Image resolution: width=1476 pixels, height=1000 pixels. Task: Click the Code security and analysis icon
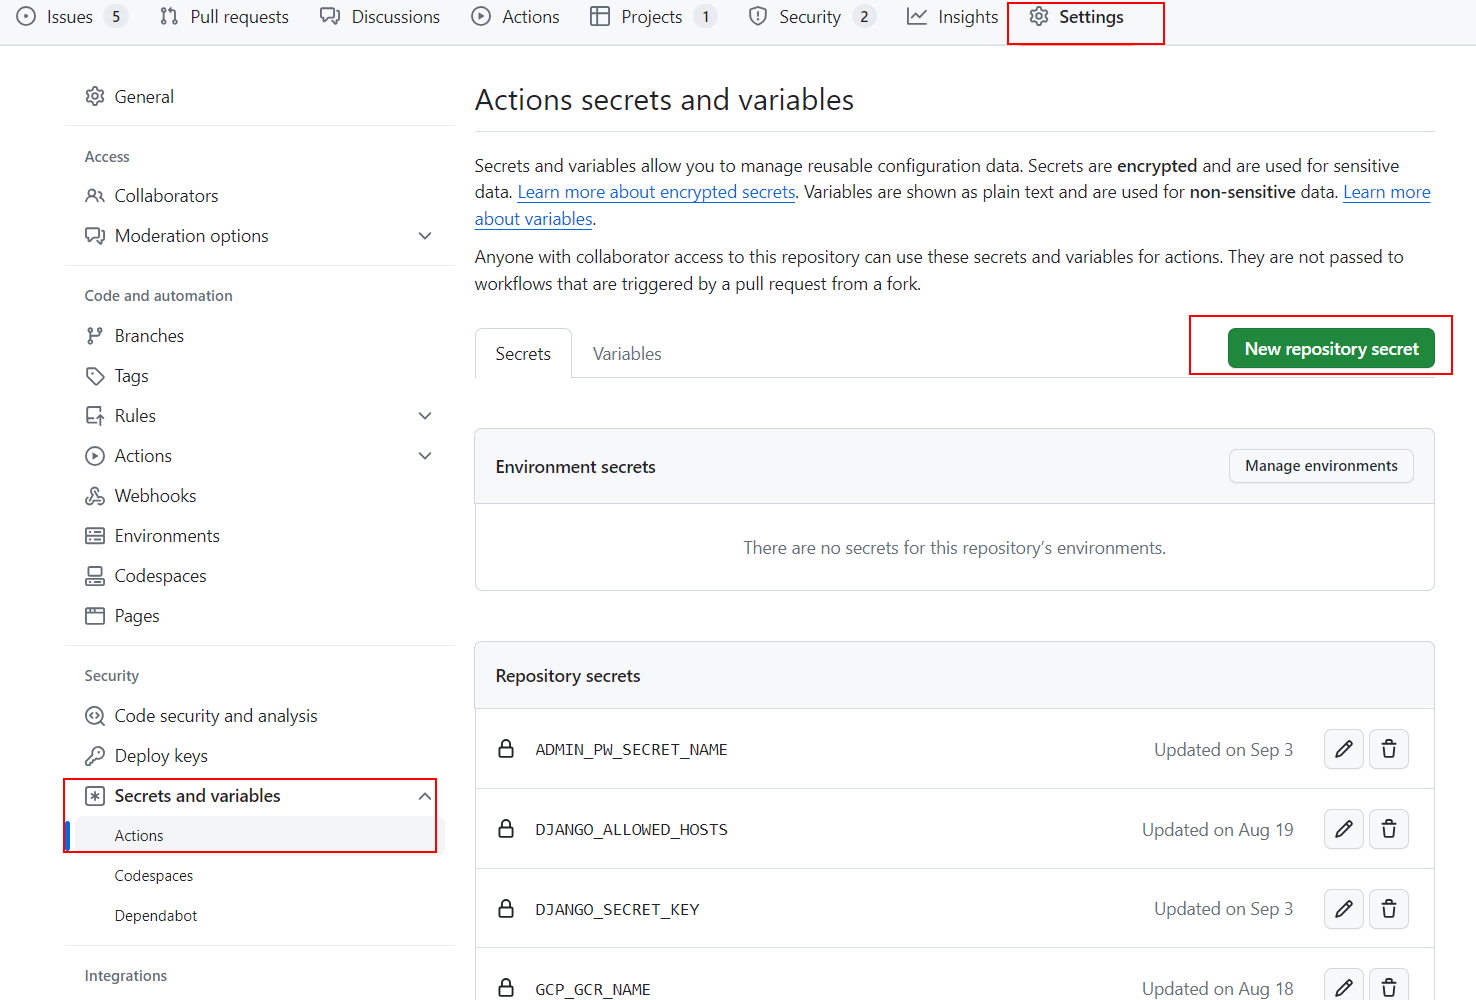(95, 716)
